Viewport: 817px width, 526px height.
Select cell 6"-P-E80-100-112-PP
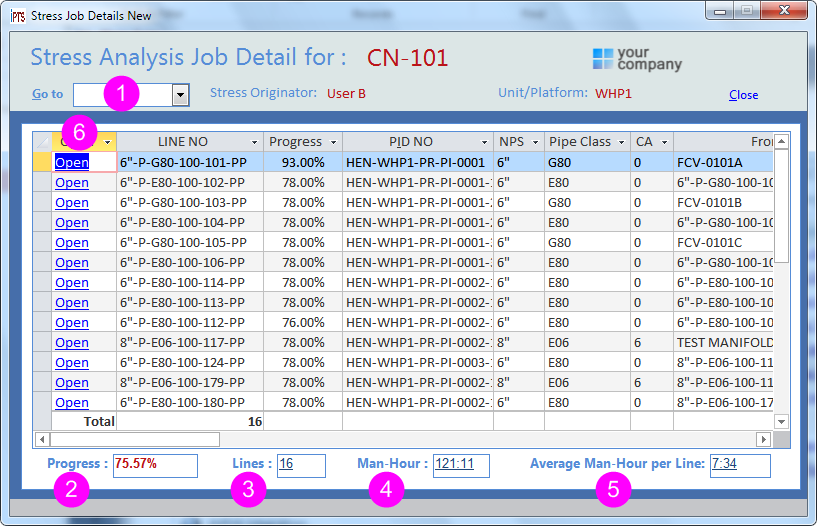click(190, 323)
